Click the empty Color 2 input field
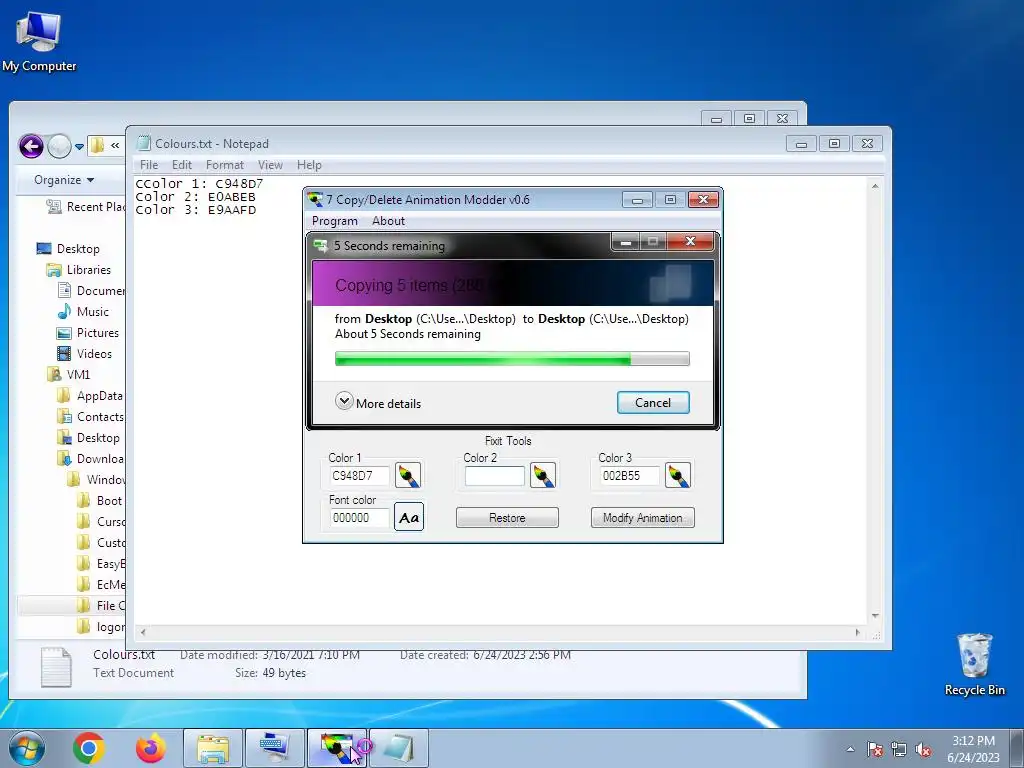This screenshot has height=768, width=1024. click(x=494, y=475)
